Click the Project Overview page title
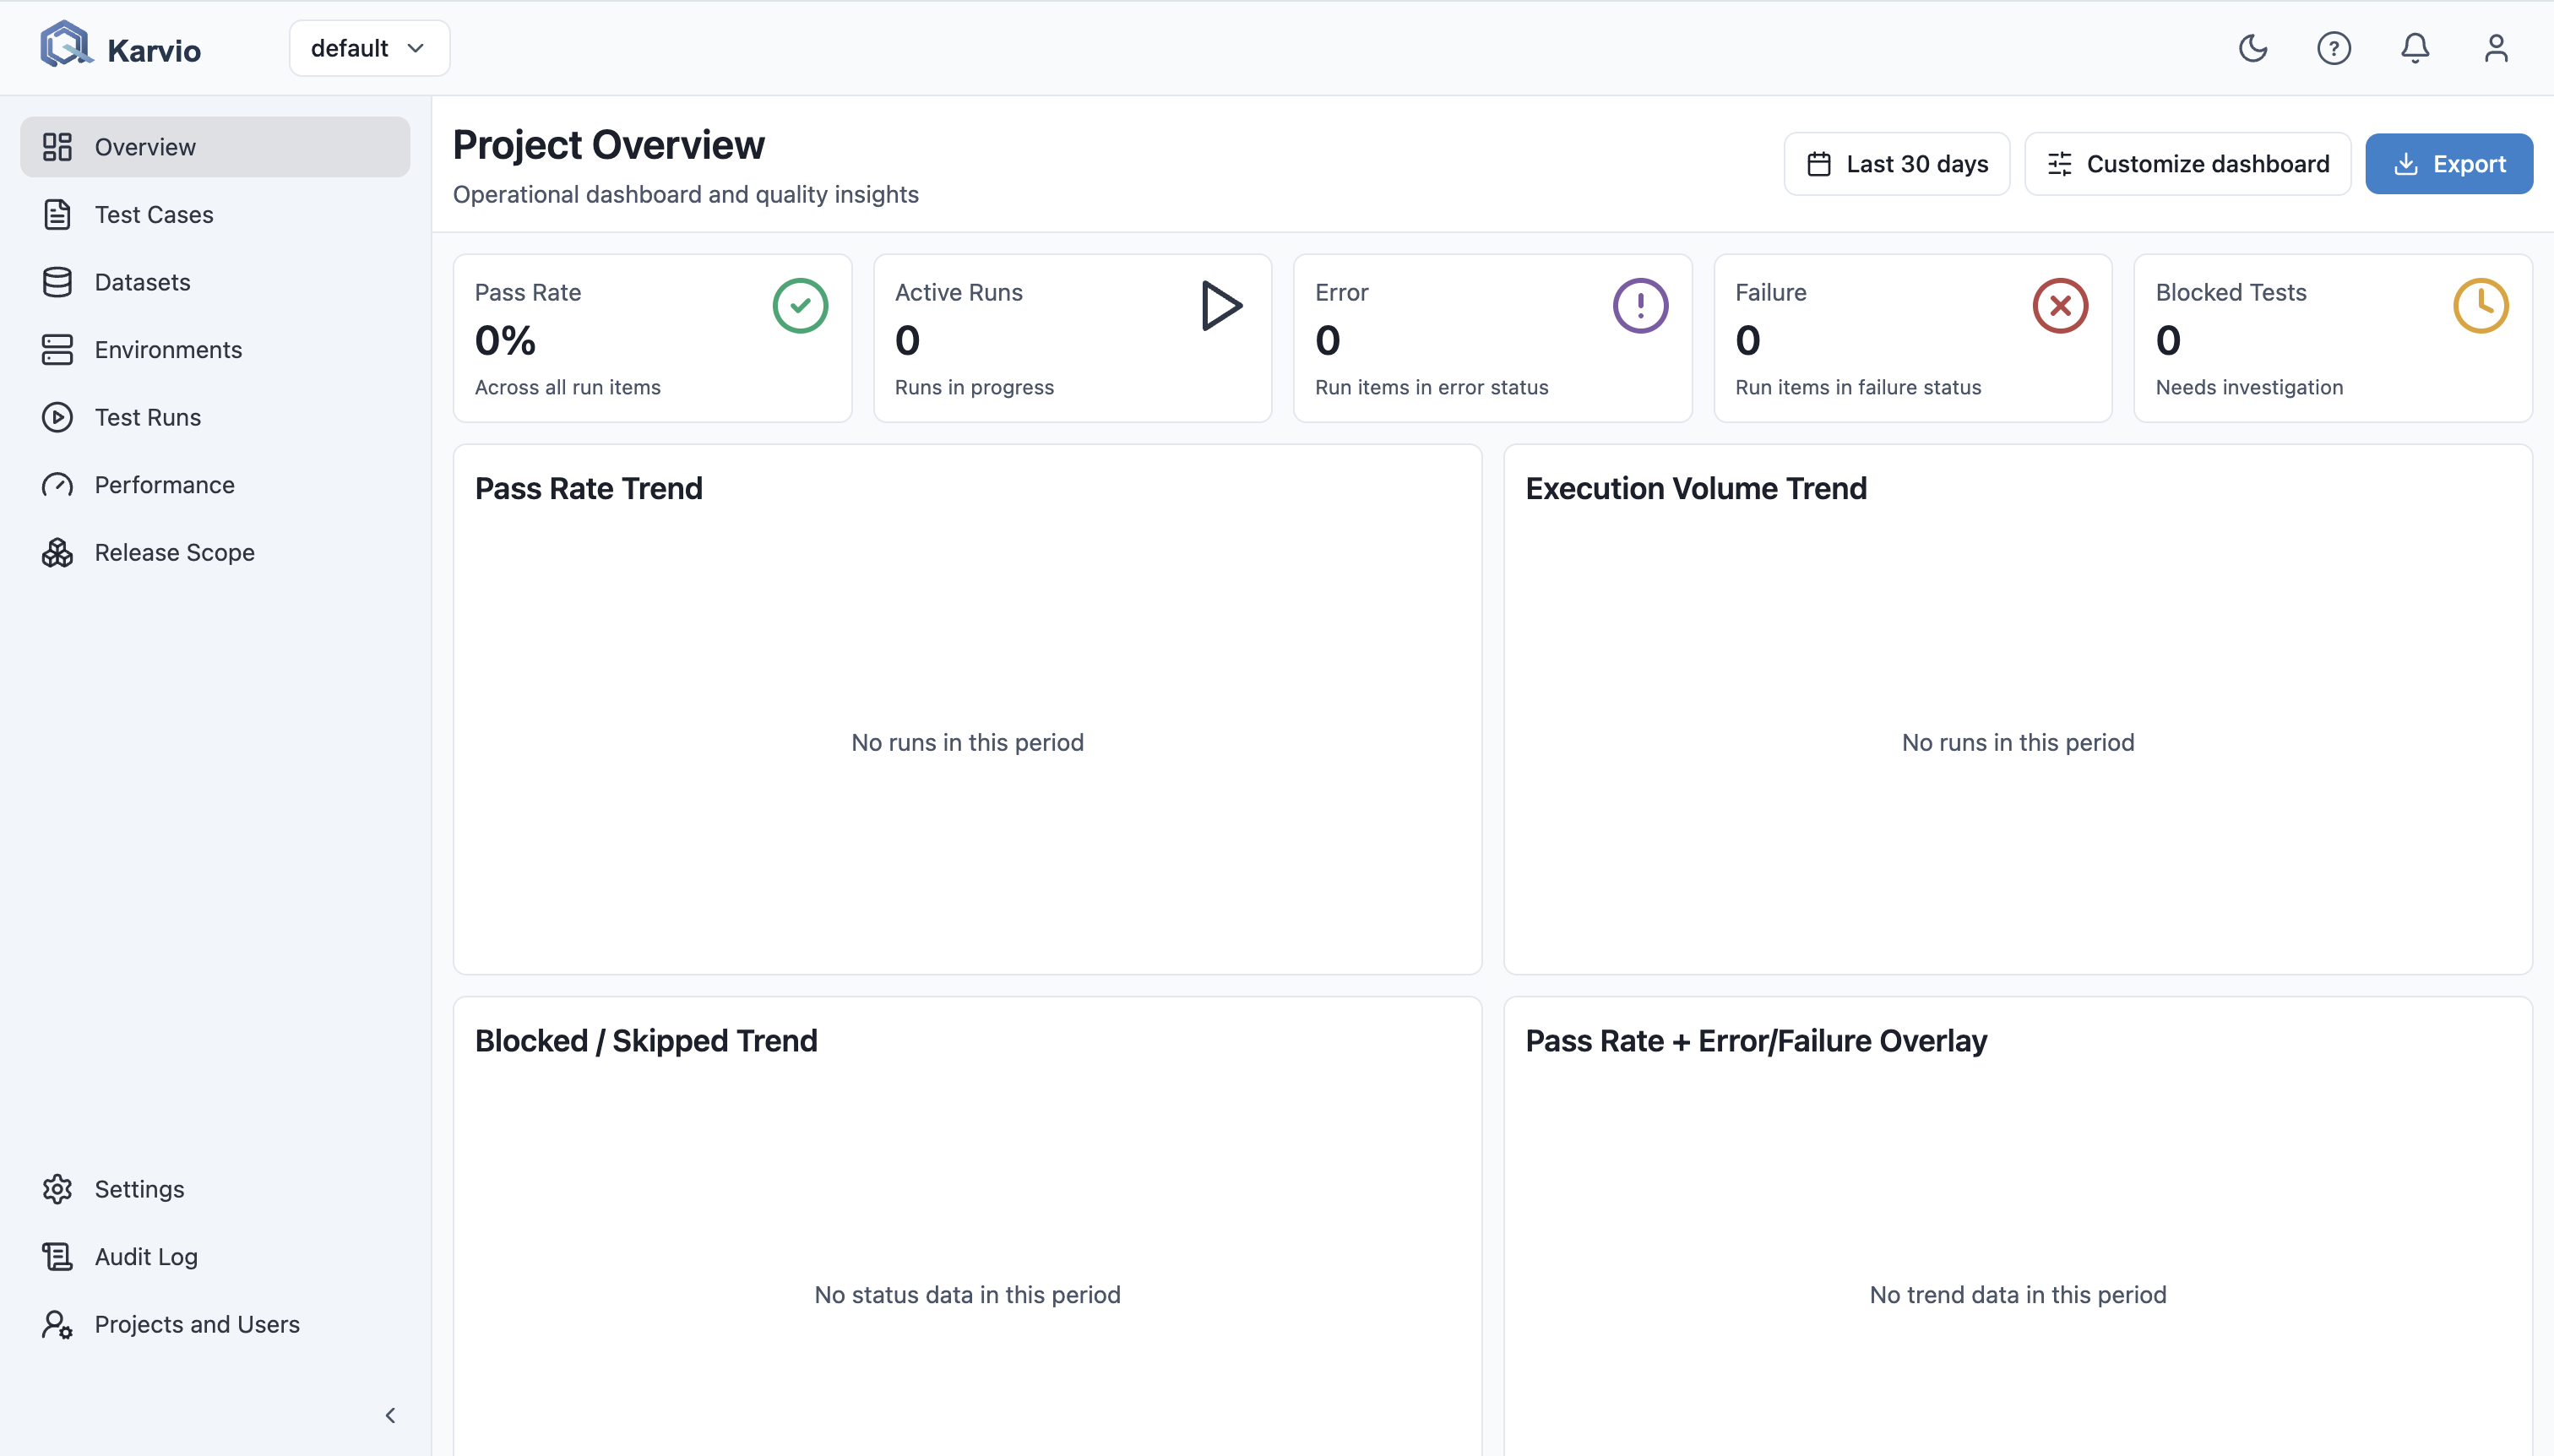Viewport: 2554px width, 1456px height. point(608,145)
